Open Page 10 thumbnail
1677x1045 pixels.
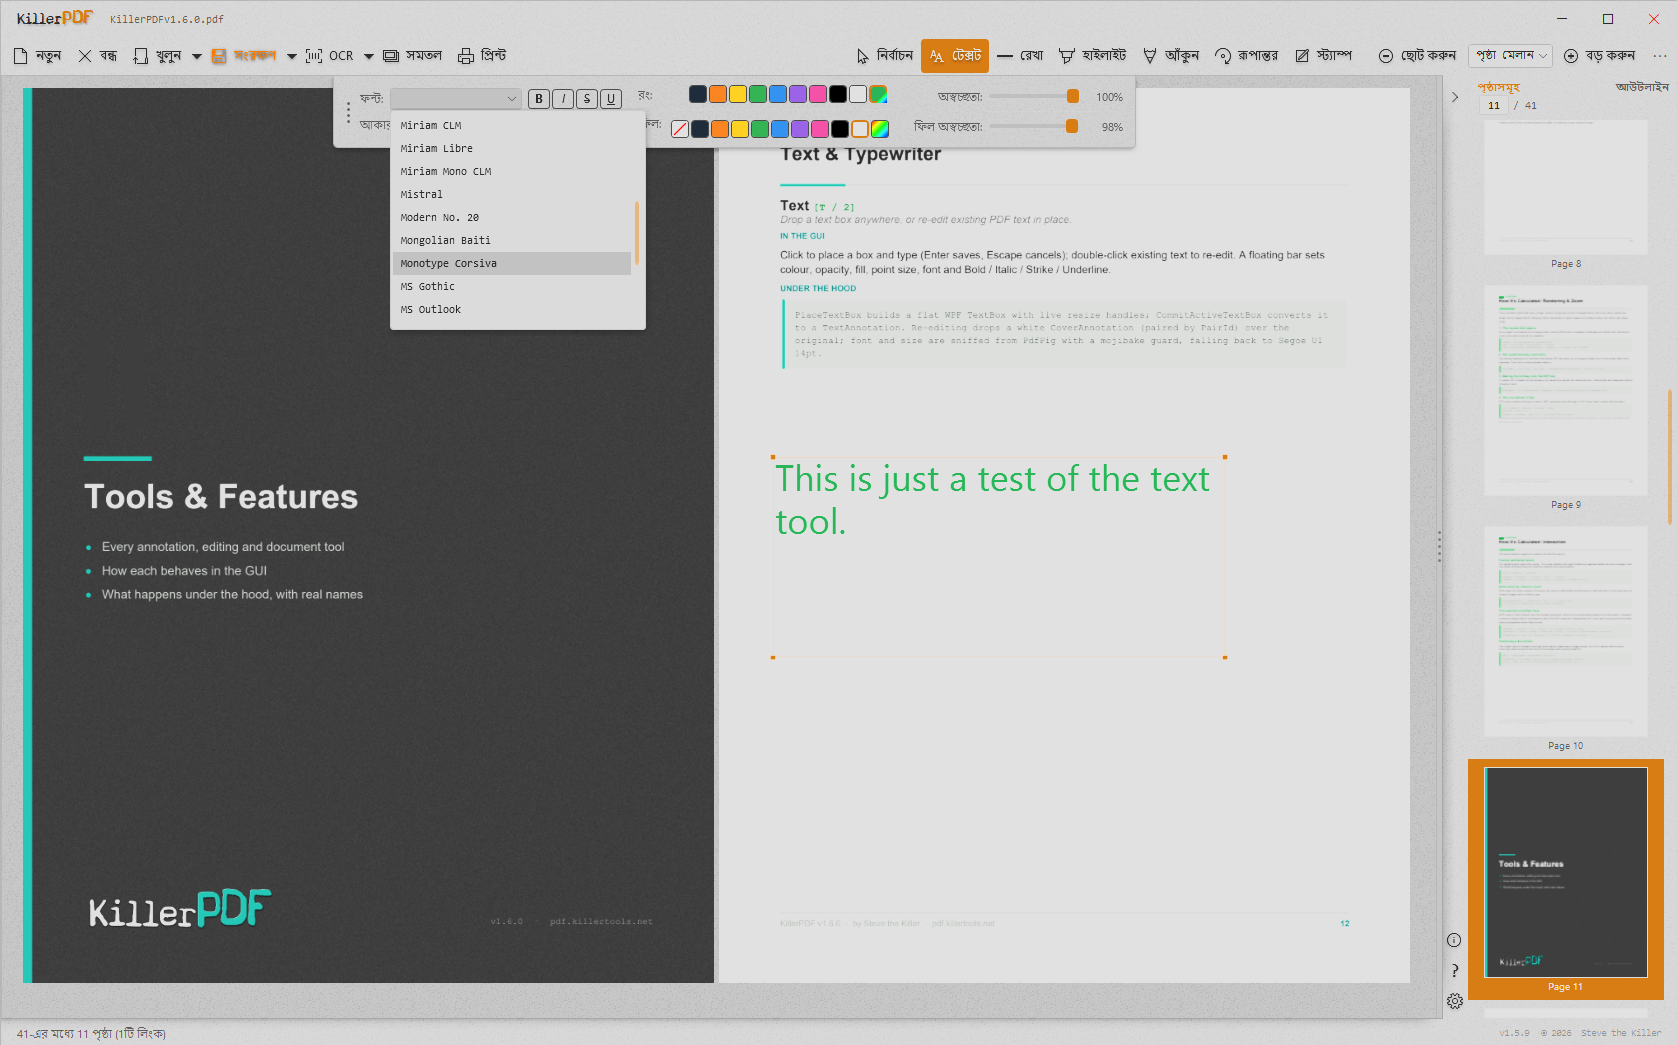coord(1566,631)
